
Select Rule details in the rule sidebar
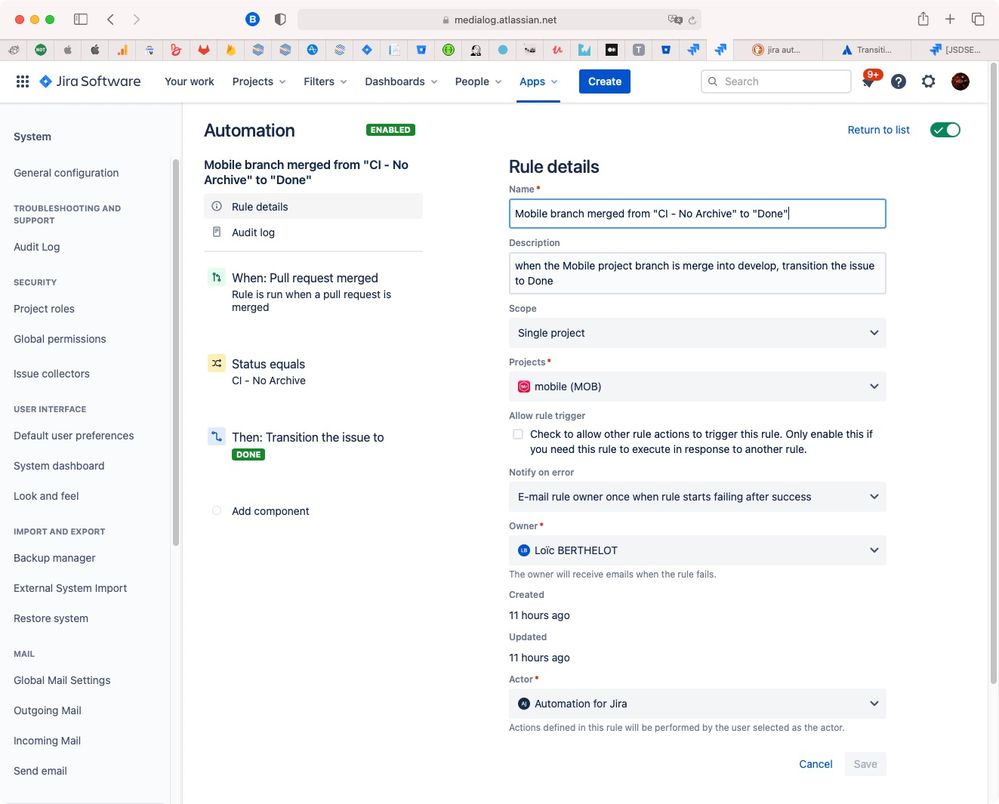click(x=313, y=206)
